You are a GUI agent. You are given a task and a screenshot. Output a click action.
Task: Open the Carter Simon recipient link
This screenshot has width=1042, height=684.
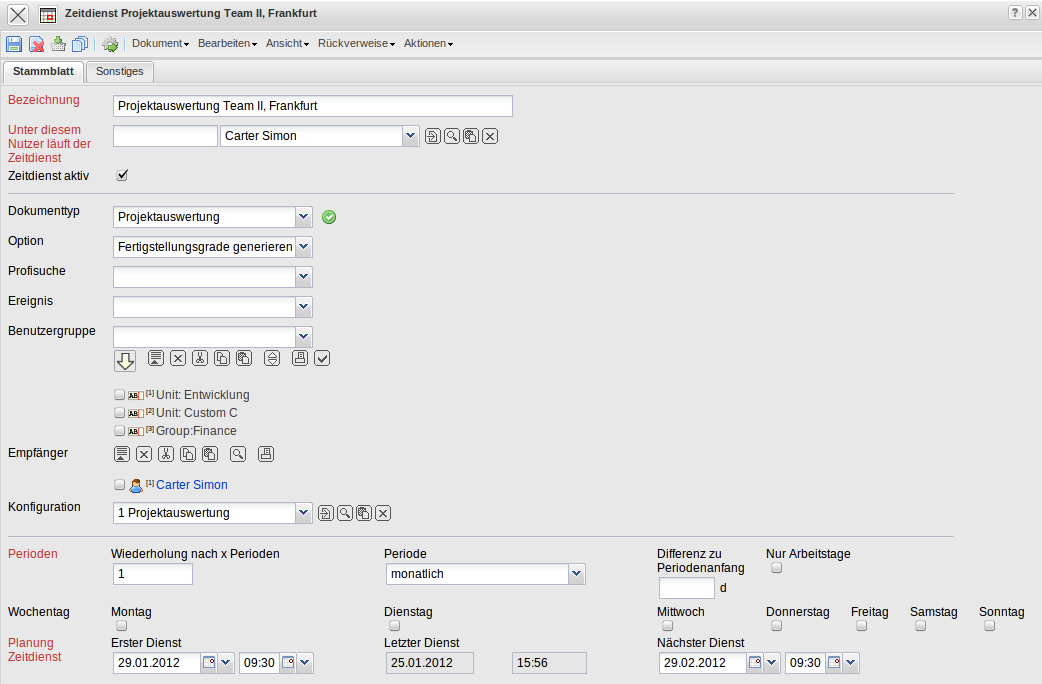191,485
